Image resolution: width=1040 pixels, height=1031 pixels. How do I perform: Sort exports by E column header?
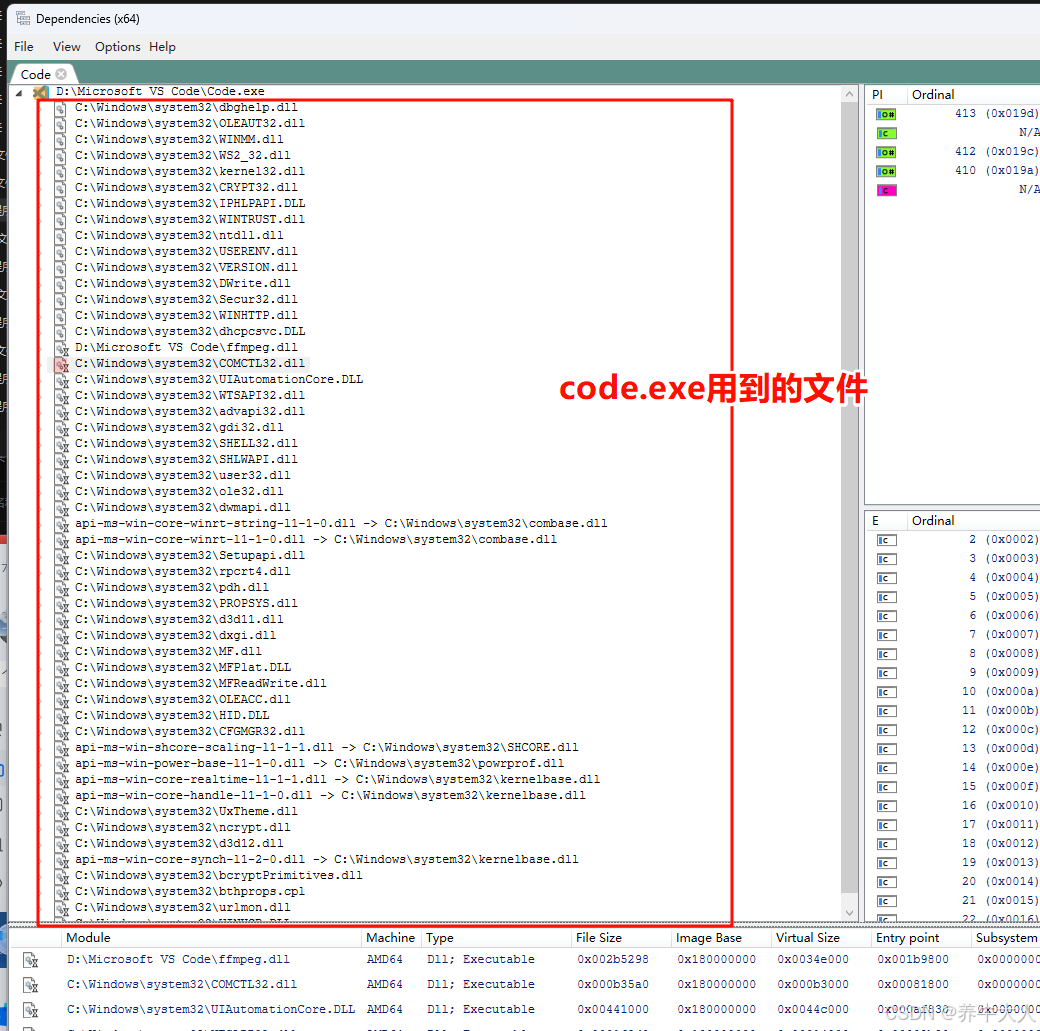886,521
